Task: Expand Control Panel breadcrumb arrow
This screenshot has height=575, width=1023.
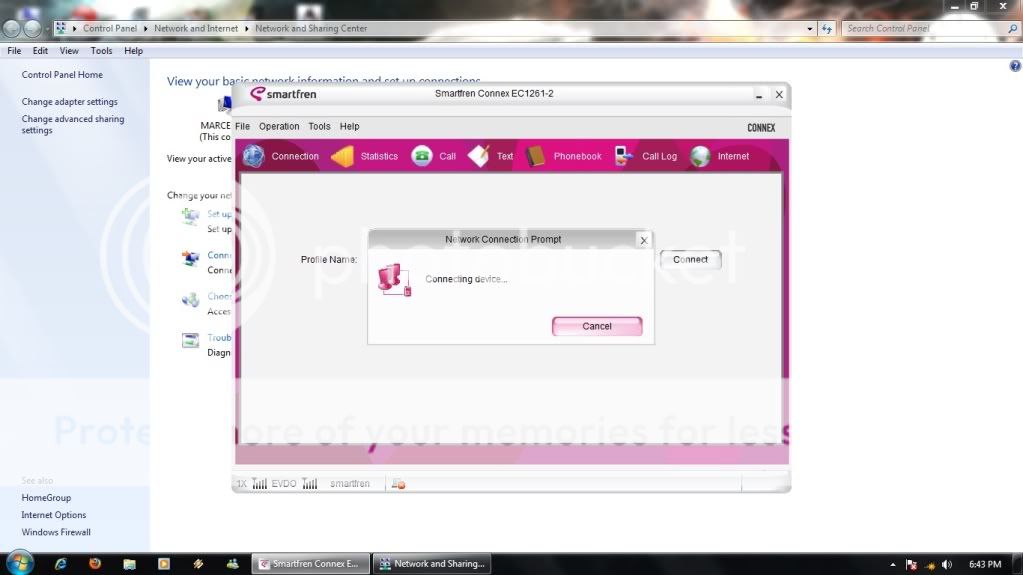Action: pos(145,29)
